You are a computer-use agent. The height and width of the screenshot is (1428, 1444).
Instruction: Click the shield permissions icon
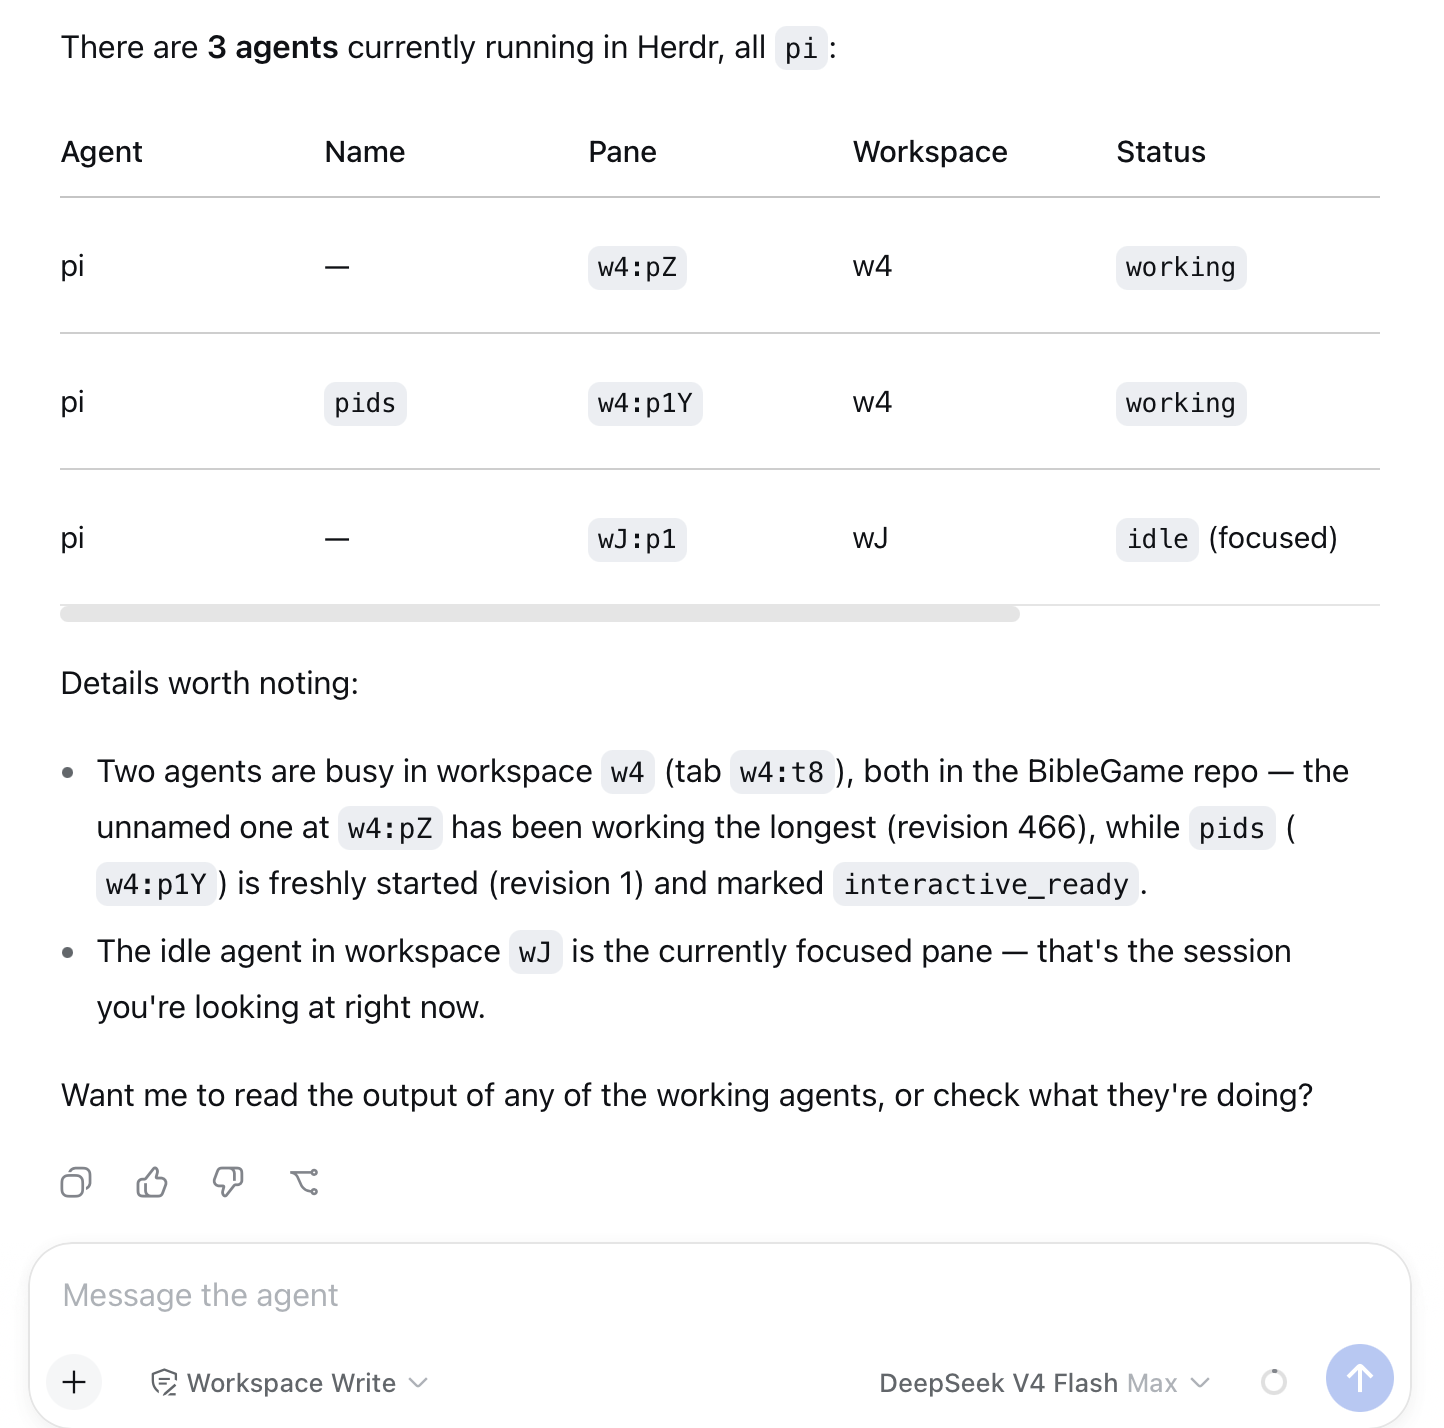(x=163, y=1383)
